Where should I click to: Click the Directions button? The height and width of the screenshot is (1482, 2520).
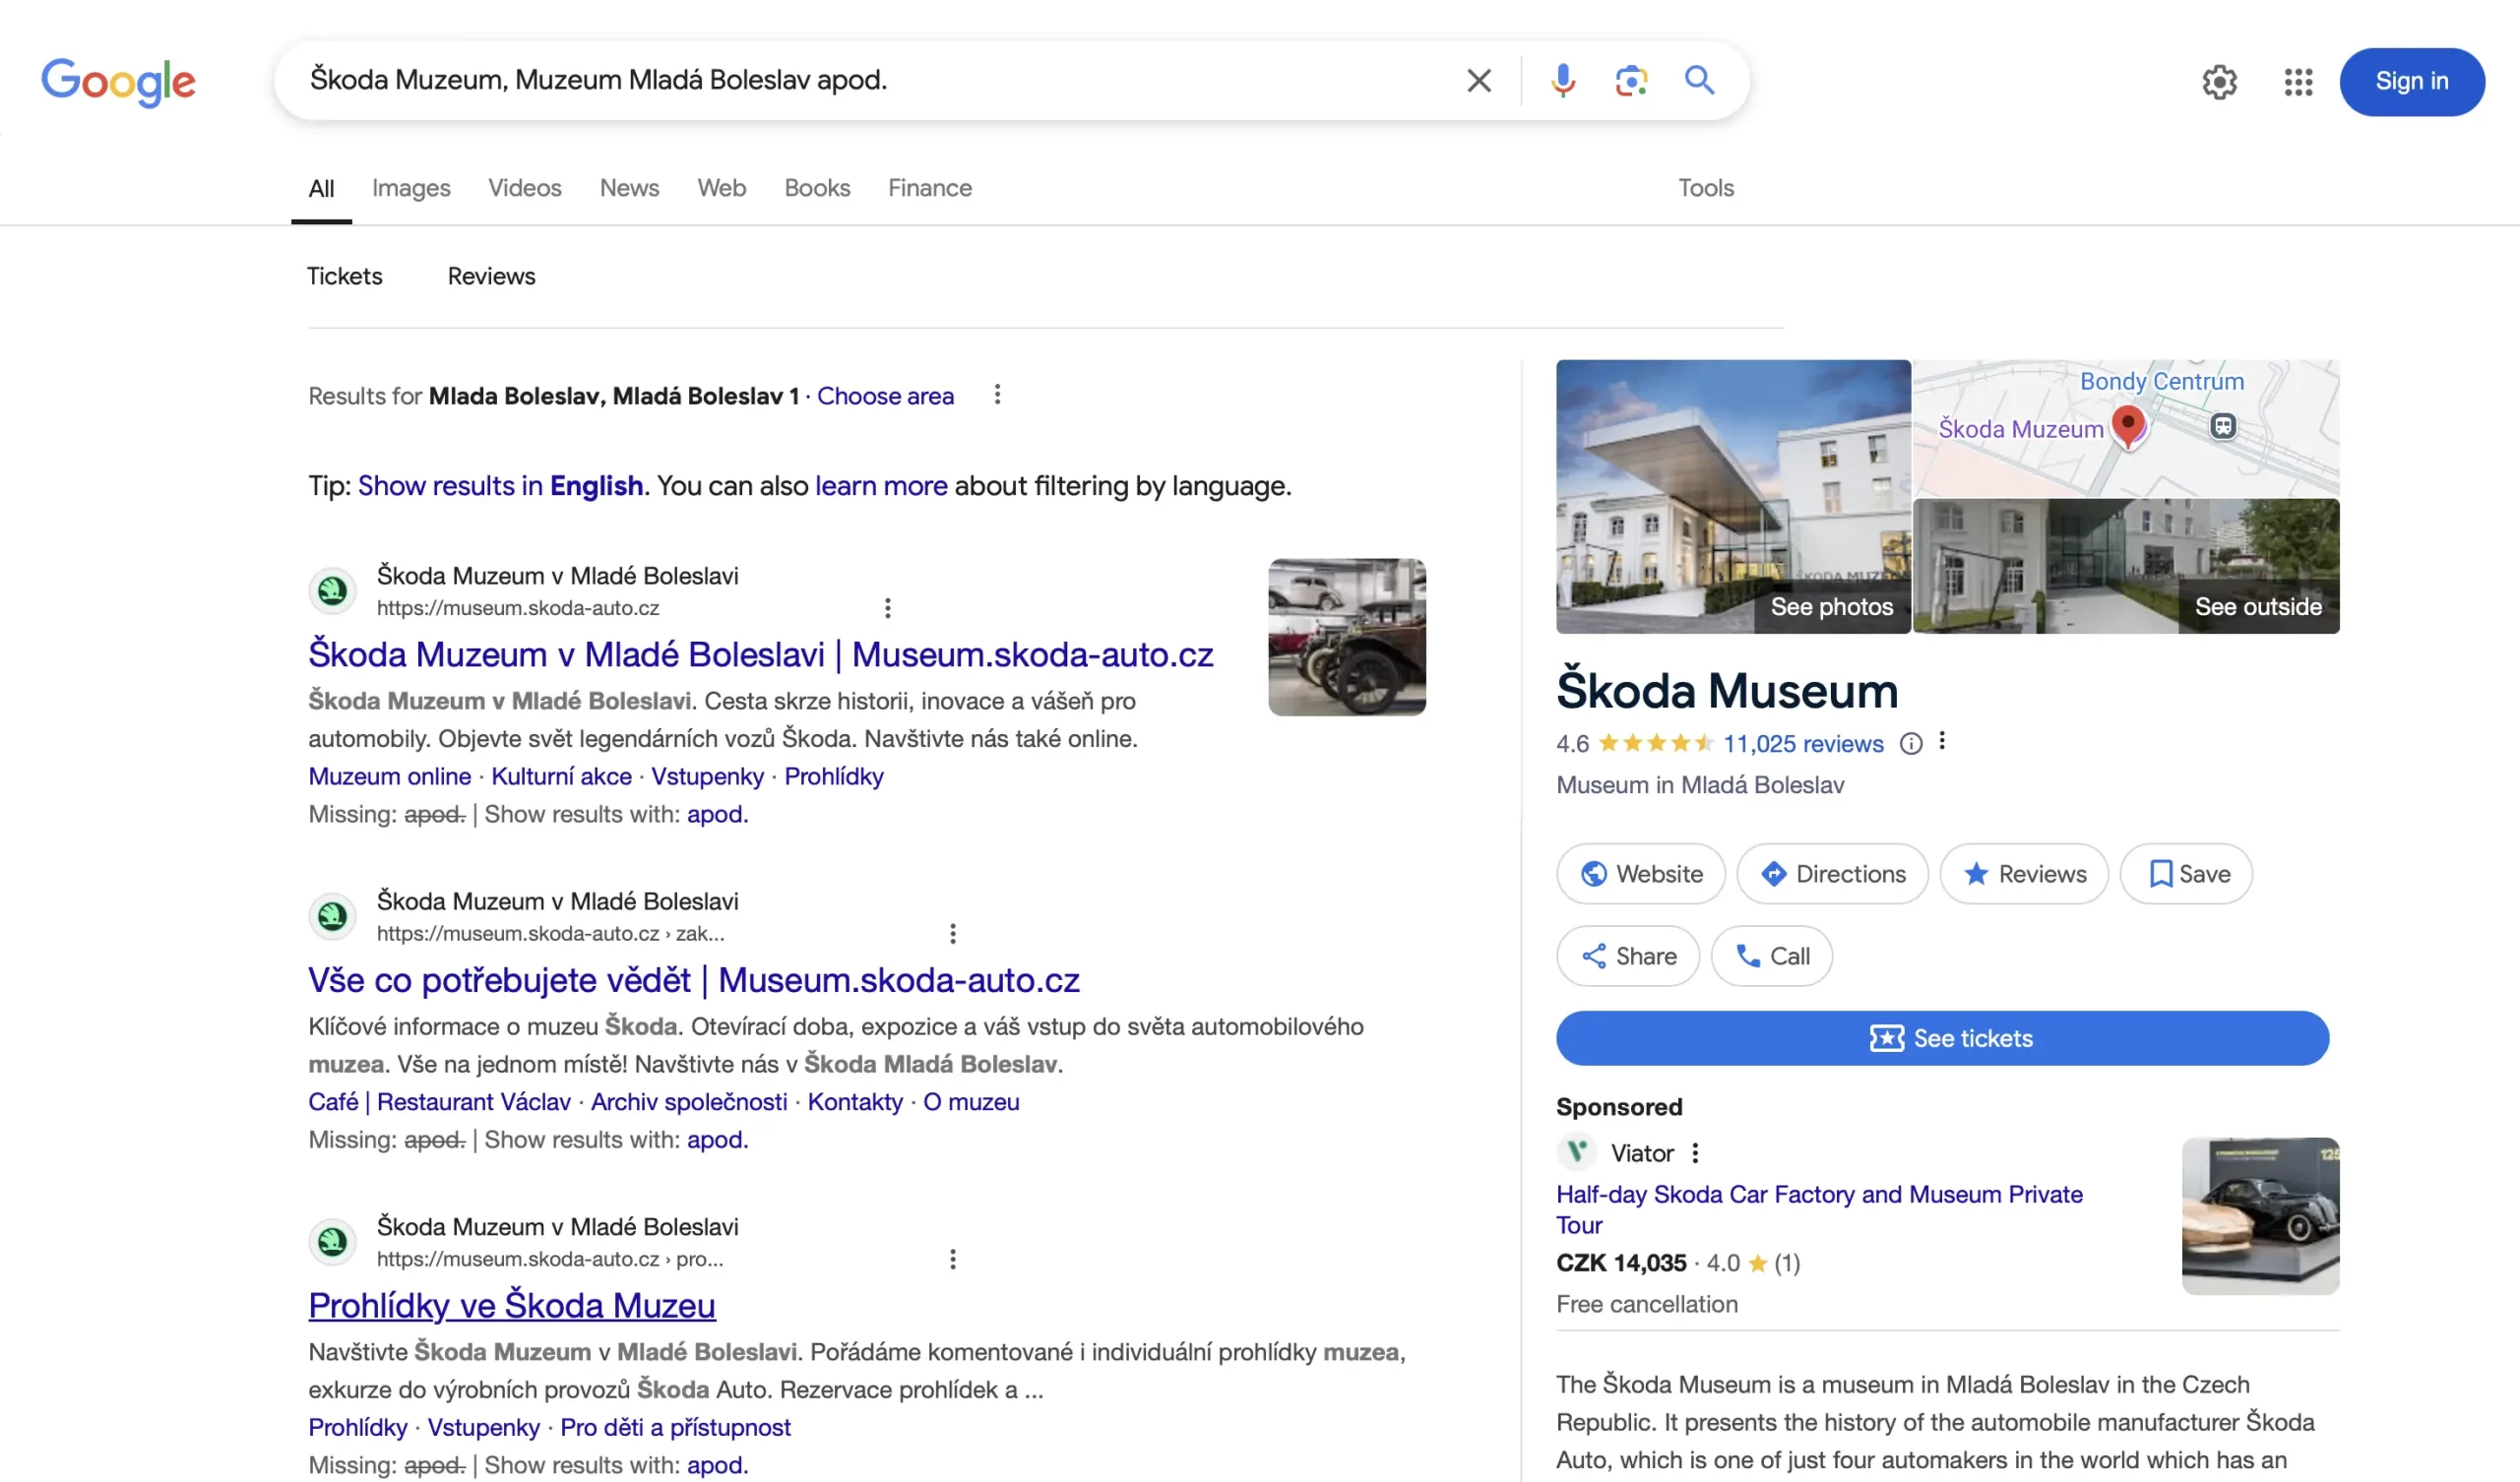coord(1832,874)
